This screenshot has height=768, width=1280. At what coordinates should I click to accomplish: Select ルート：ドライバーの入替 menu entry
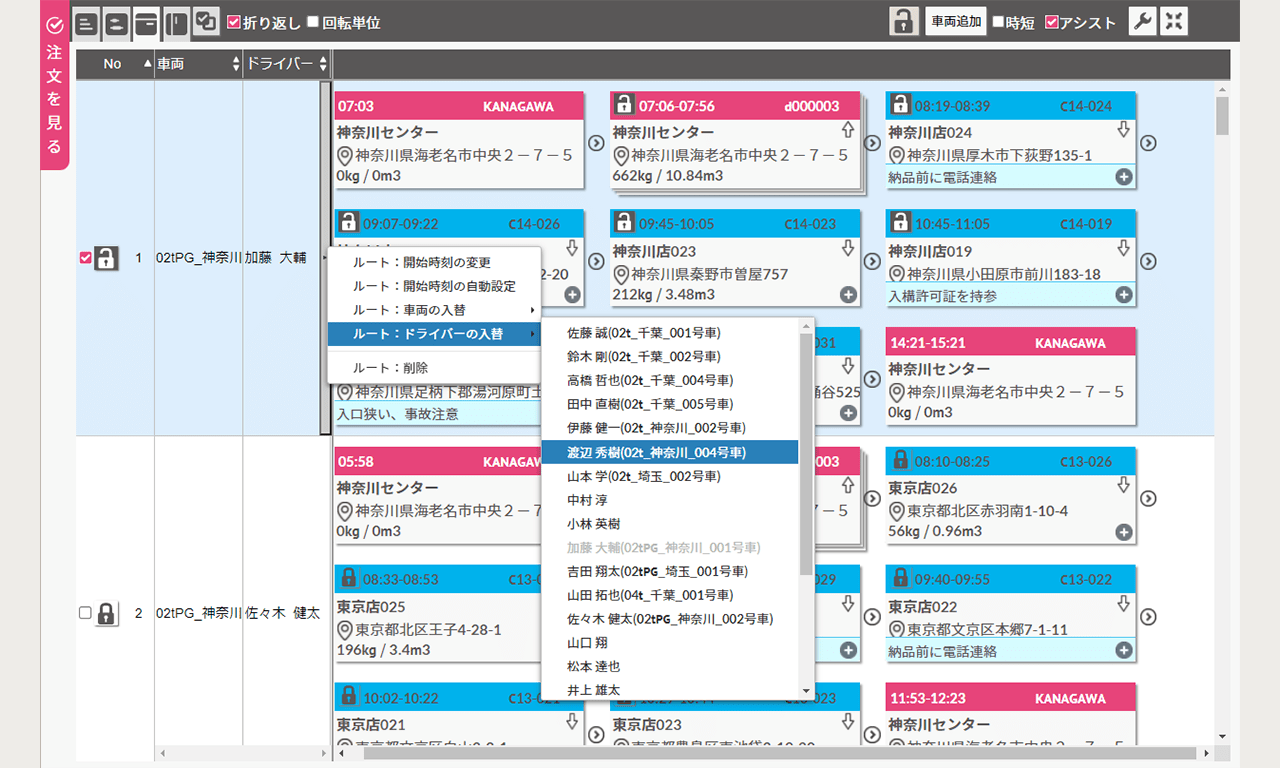(434, 334)
